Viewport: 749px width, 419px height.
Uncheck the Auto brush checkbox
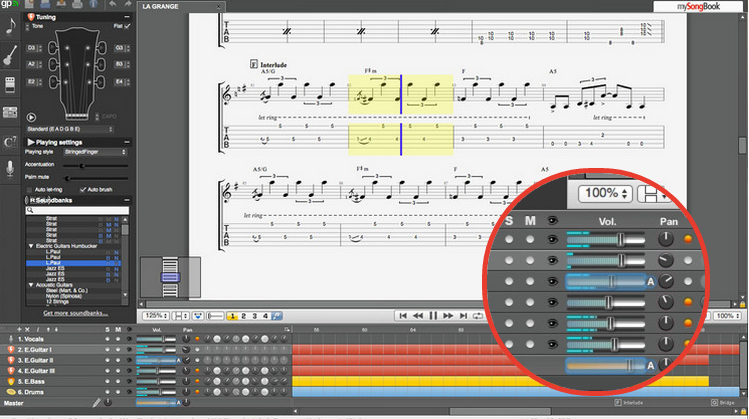point(81,189)
